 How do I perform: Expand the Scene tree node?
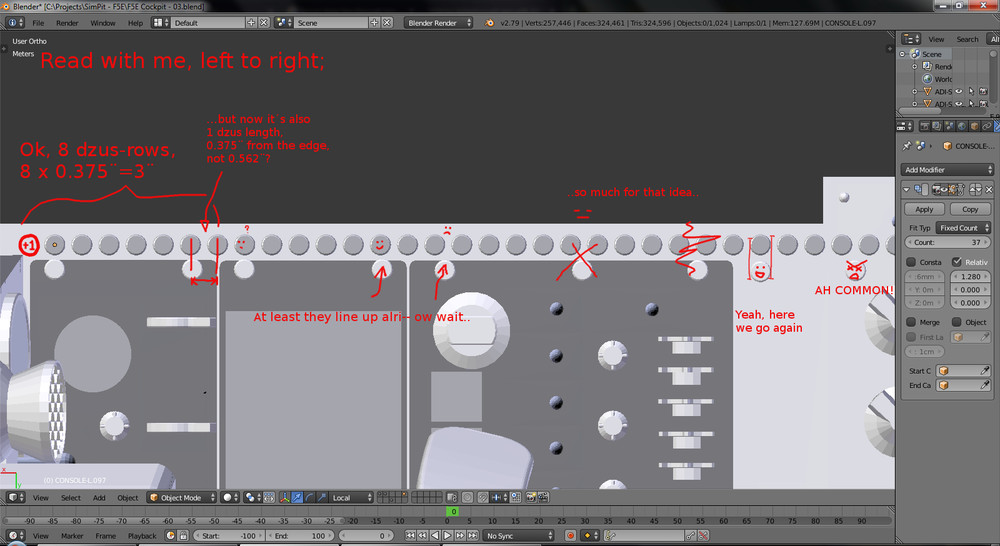point(903,54)
